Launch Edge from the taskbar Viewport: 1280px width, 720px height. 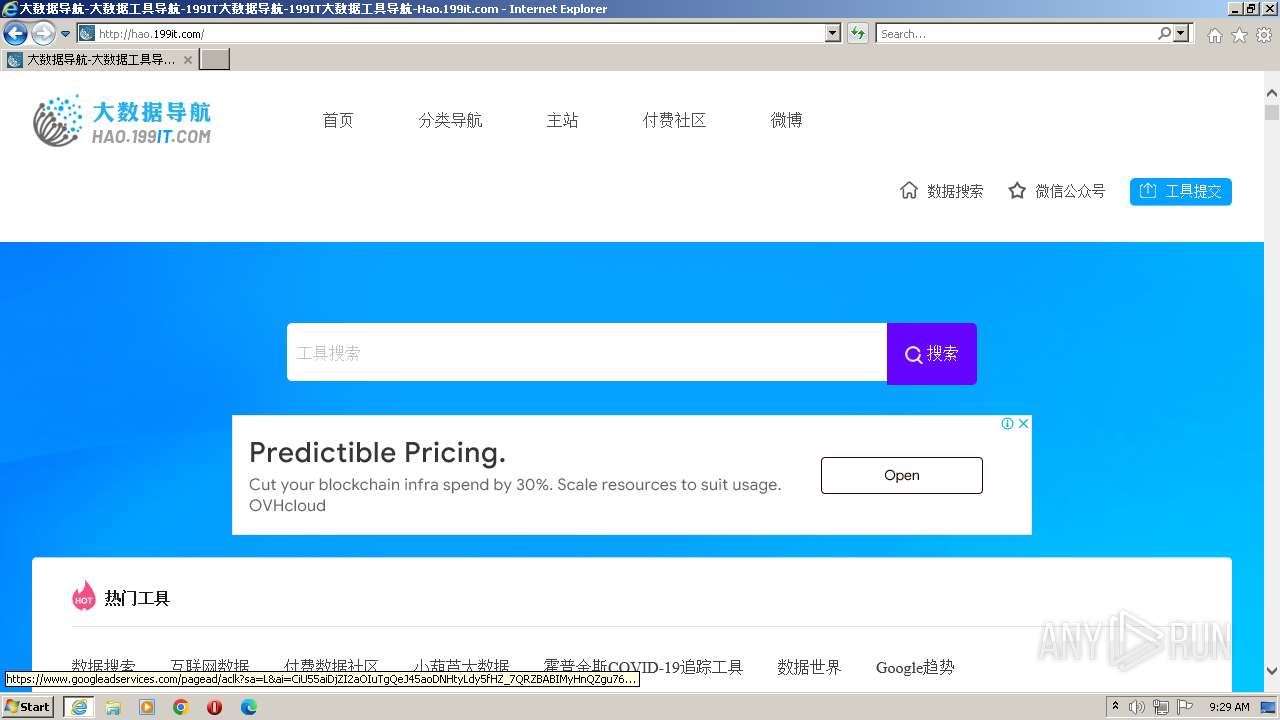click(249, 707)
